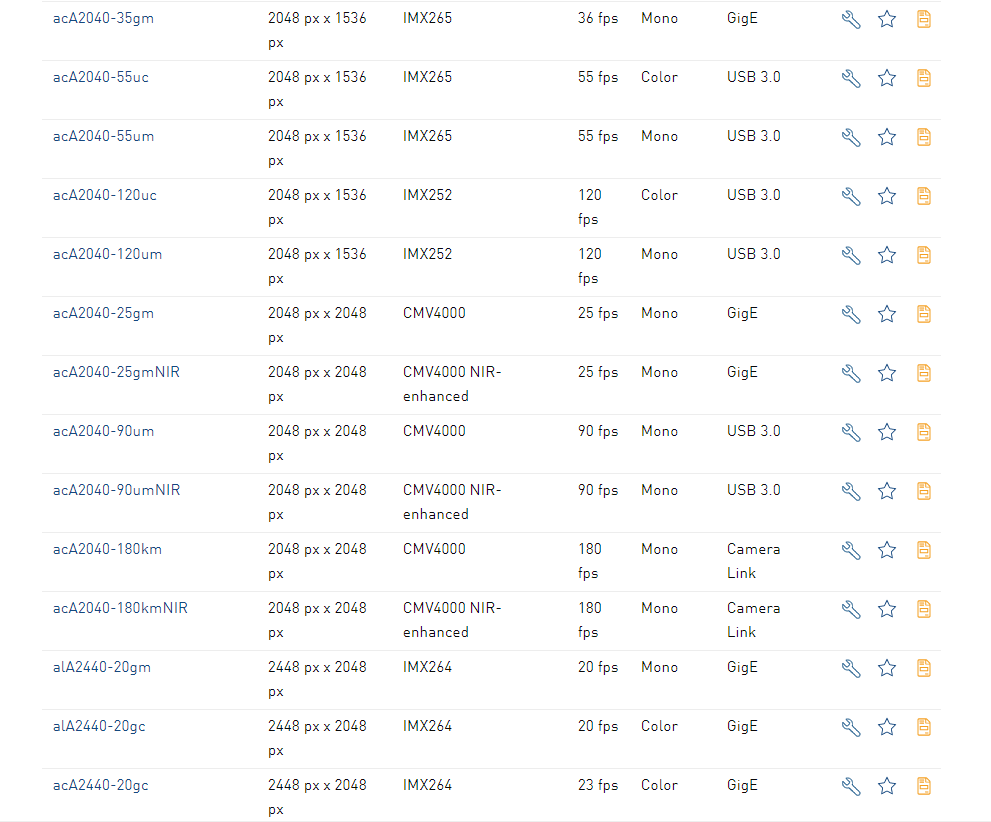Open the document icon for acA2040-180km
The height and width of the screenshot is (822, 991).
(x=924, y=550)
